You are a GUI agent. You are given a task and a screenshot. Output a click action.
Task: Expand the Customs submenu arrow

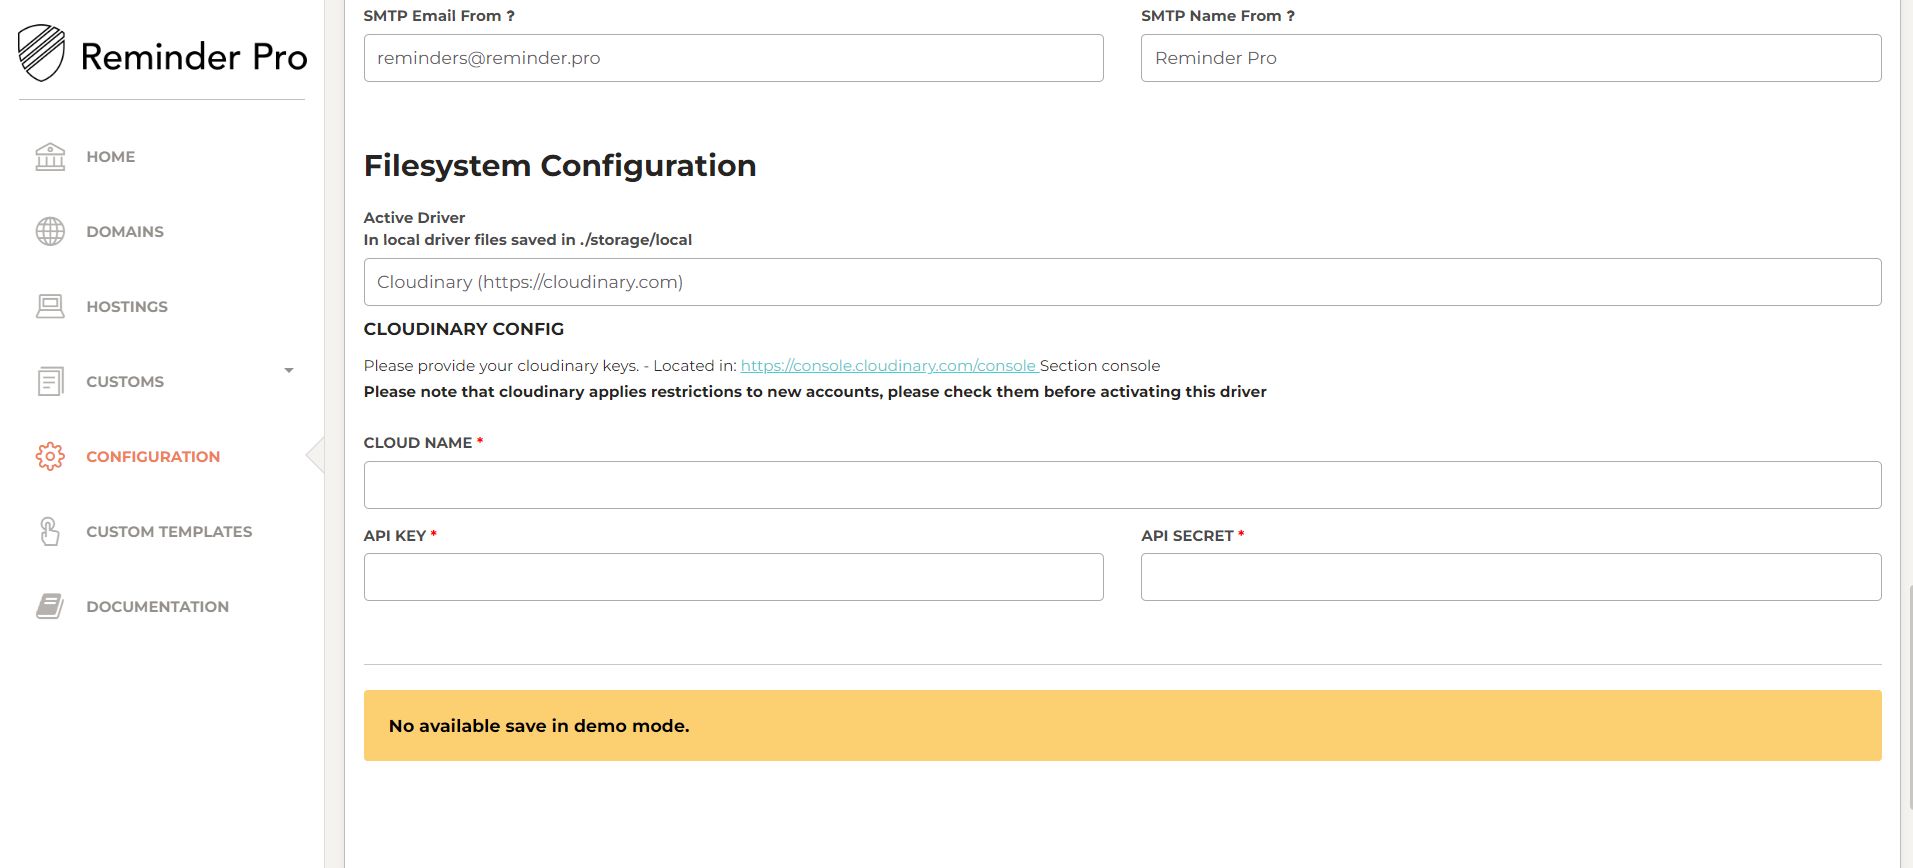[289, 371]
